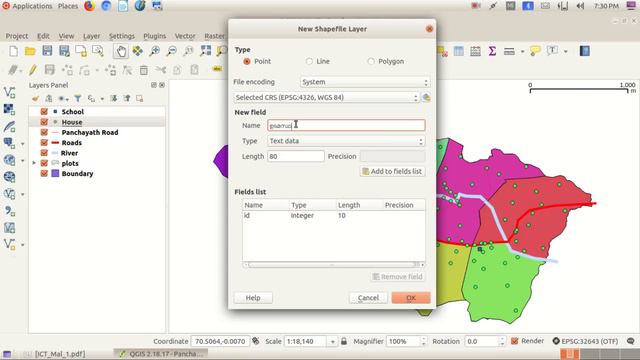The height and width of the screenshot is (360, 640).
Task: Click the OK button in dialog
Action: (x=411, y=298)
